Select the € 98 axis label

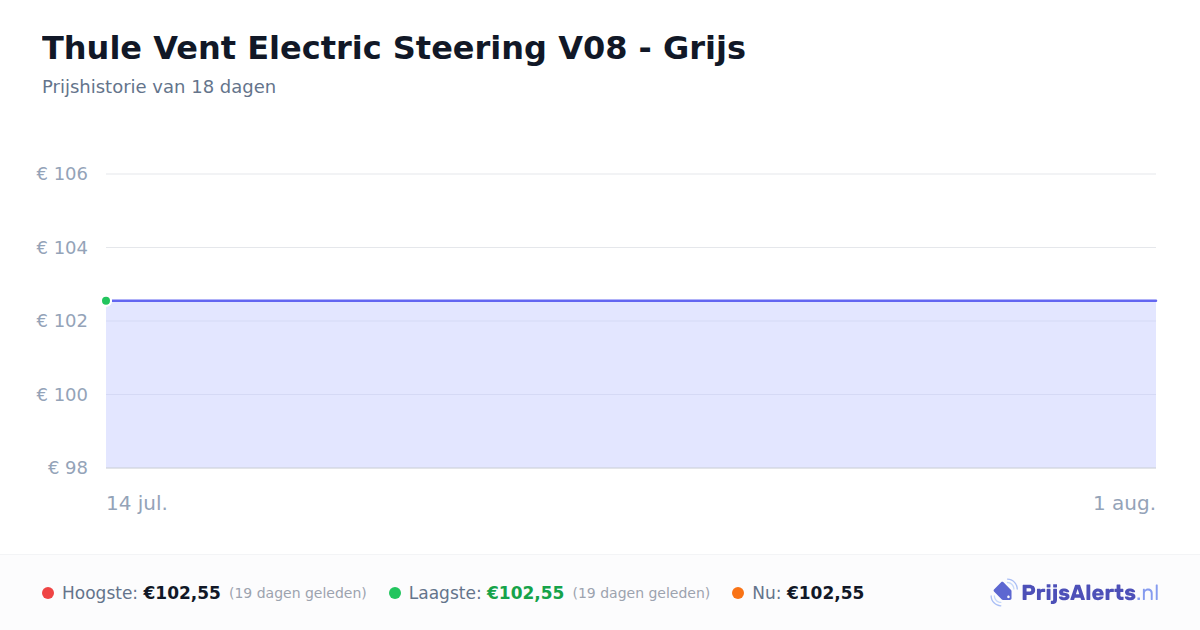tap(68, 468)
